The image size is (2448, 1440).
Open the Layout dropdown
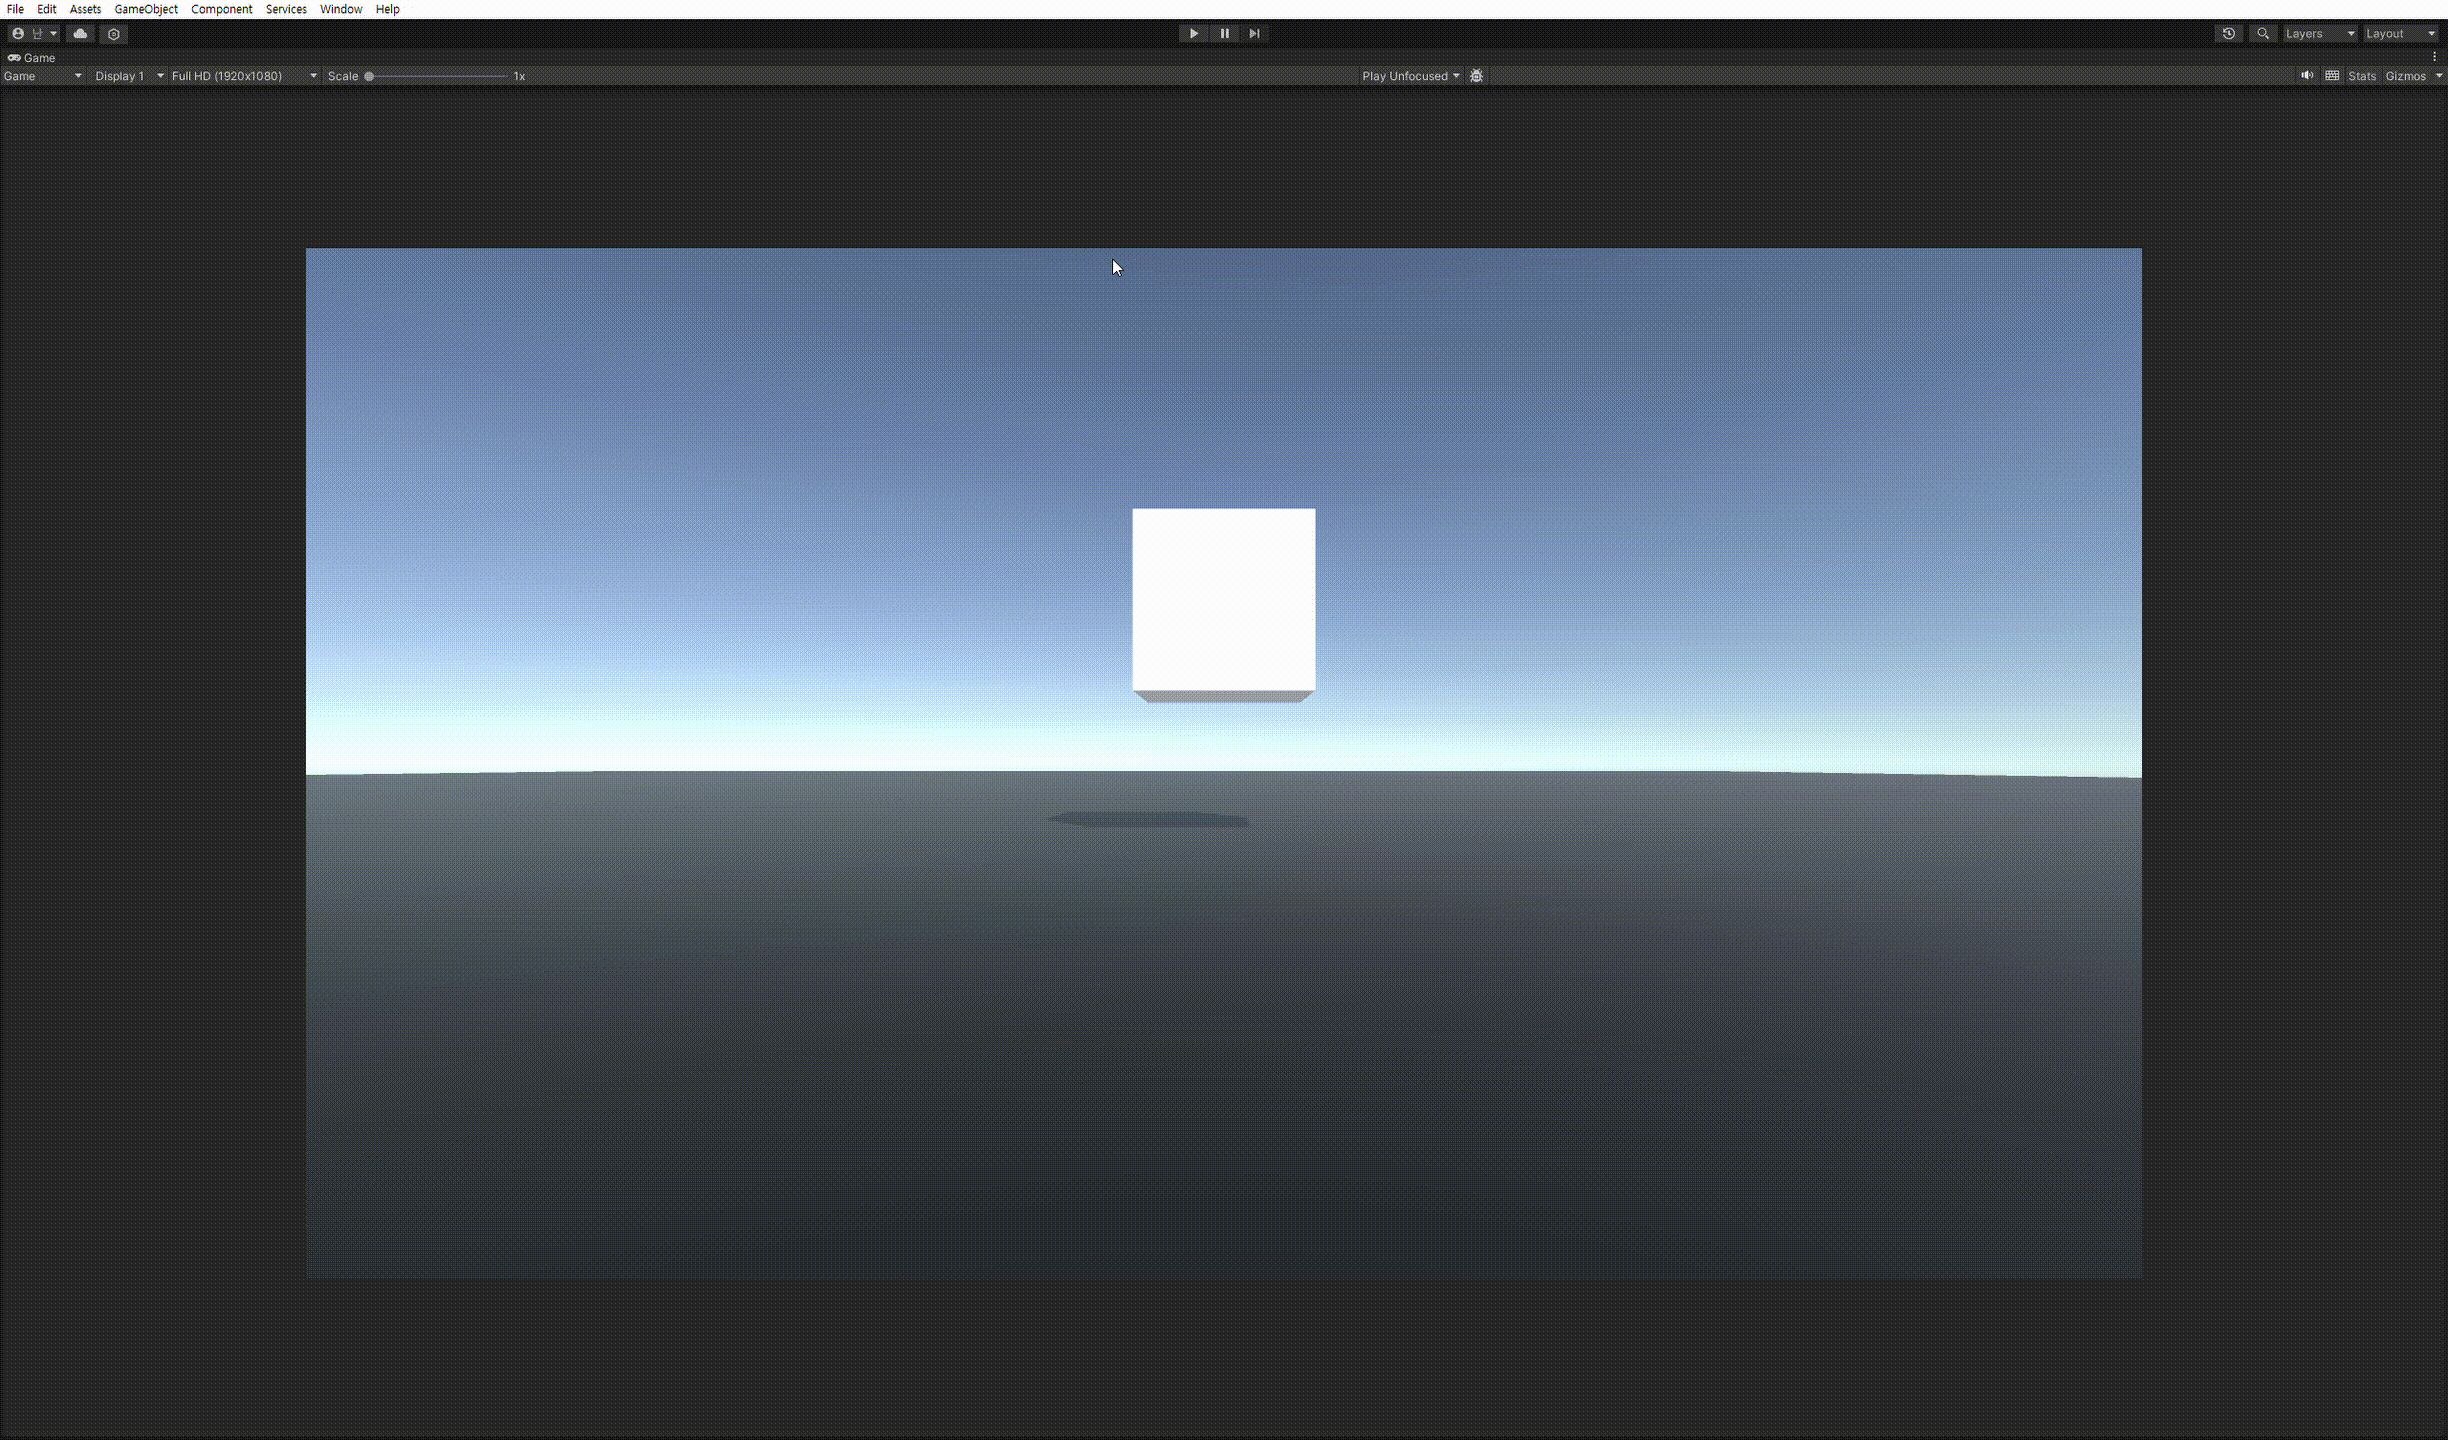2399,34
